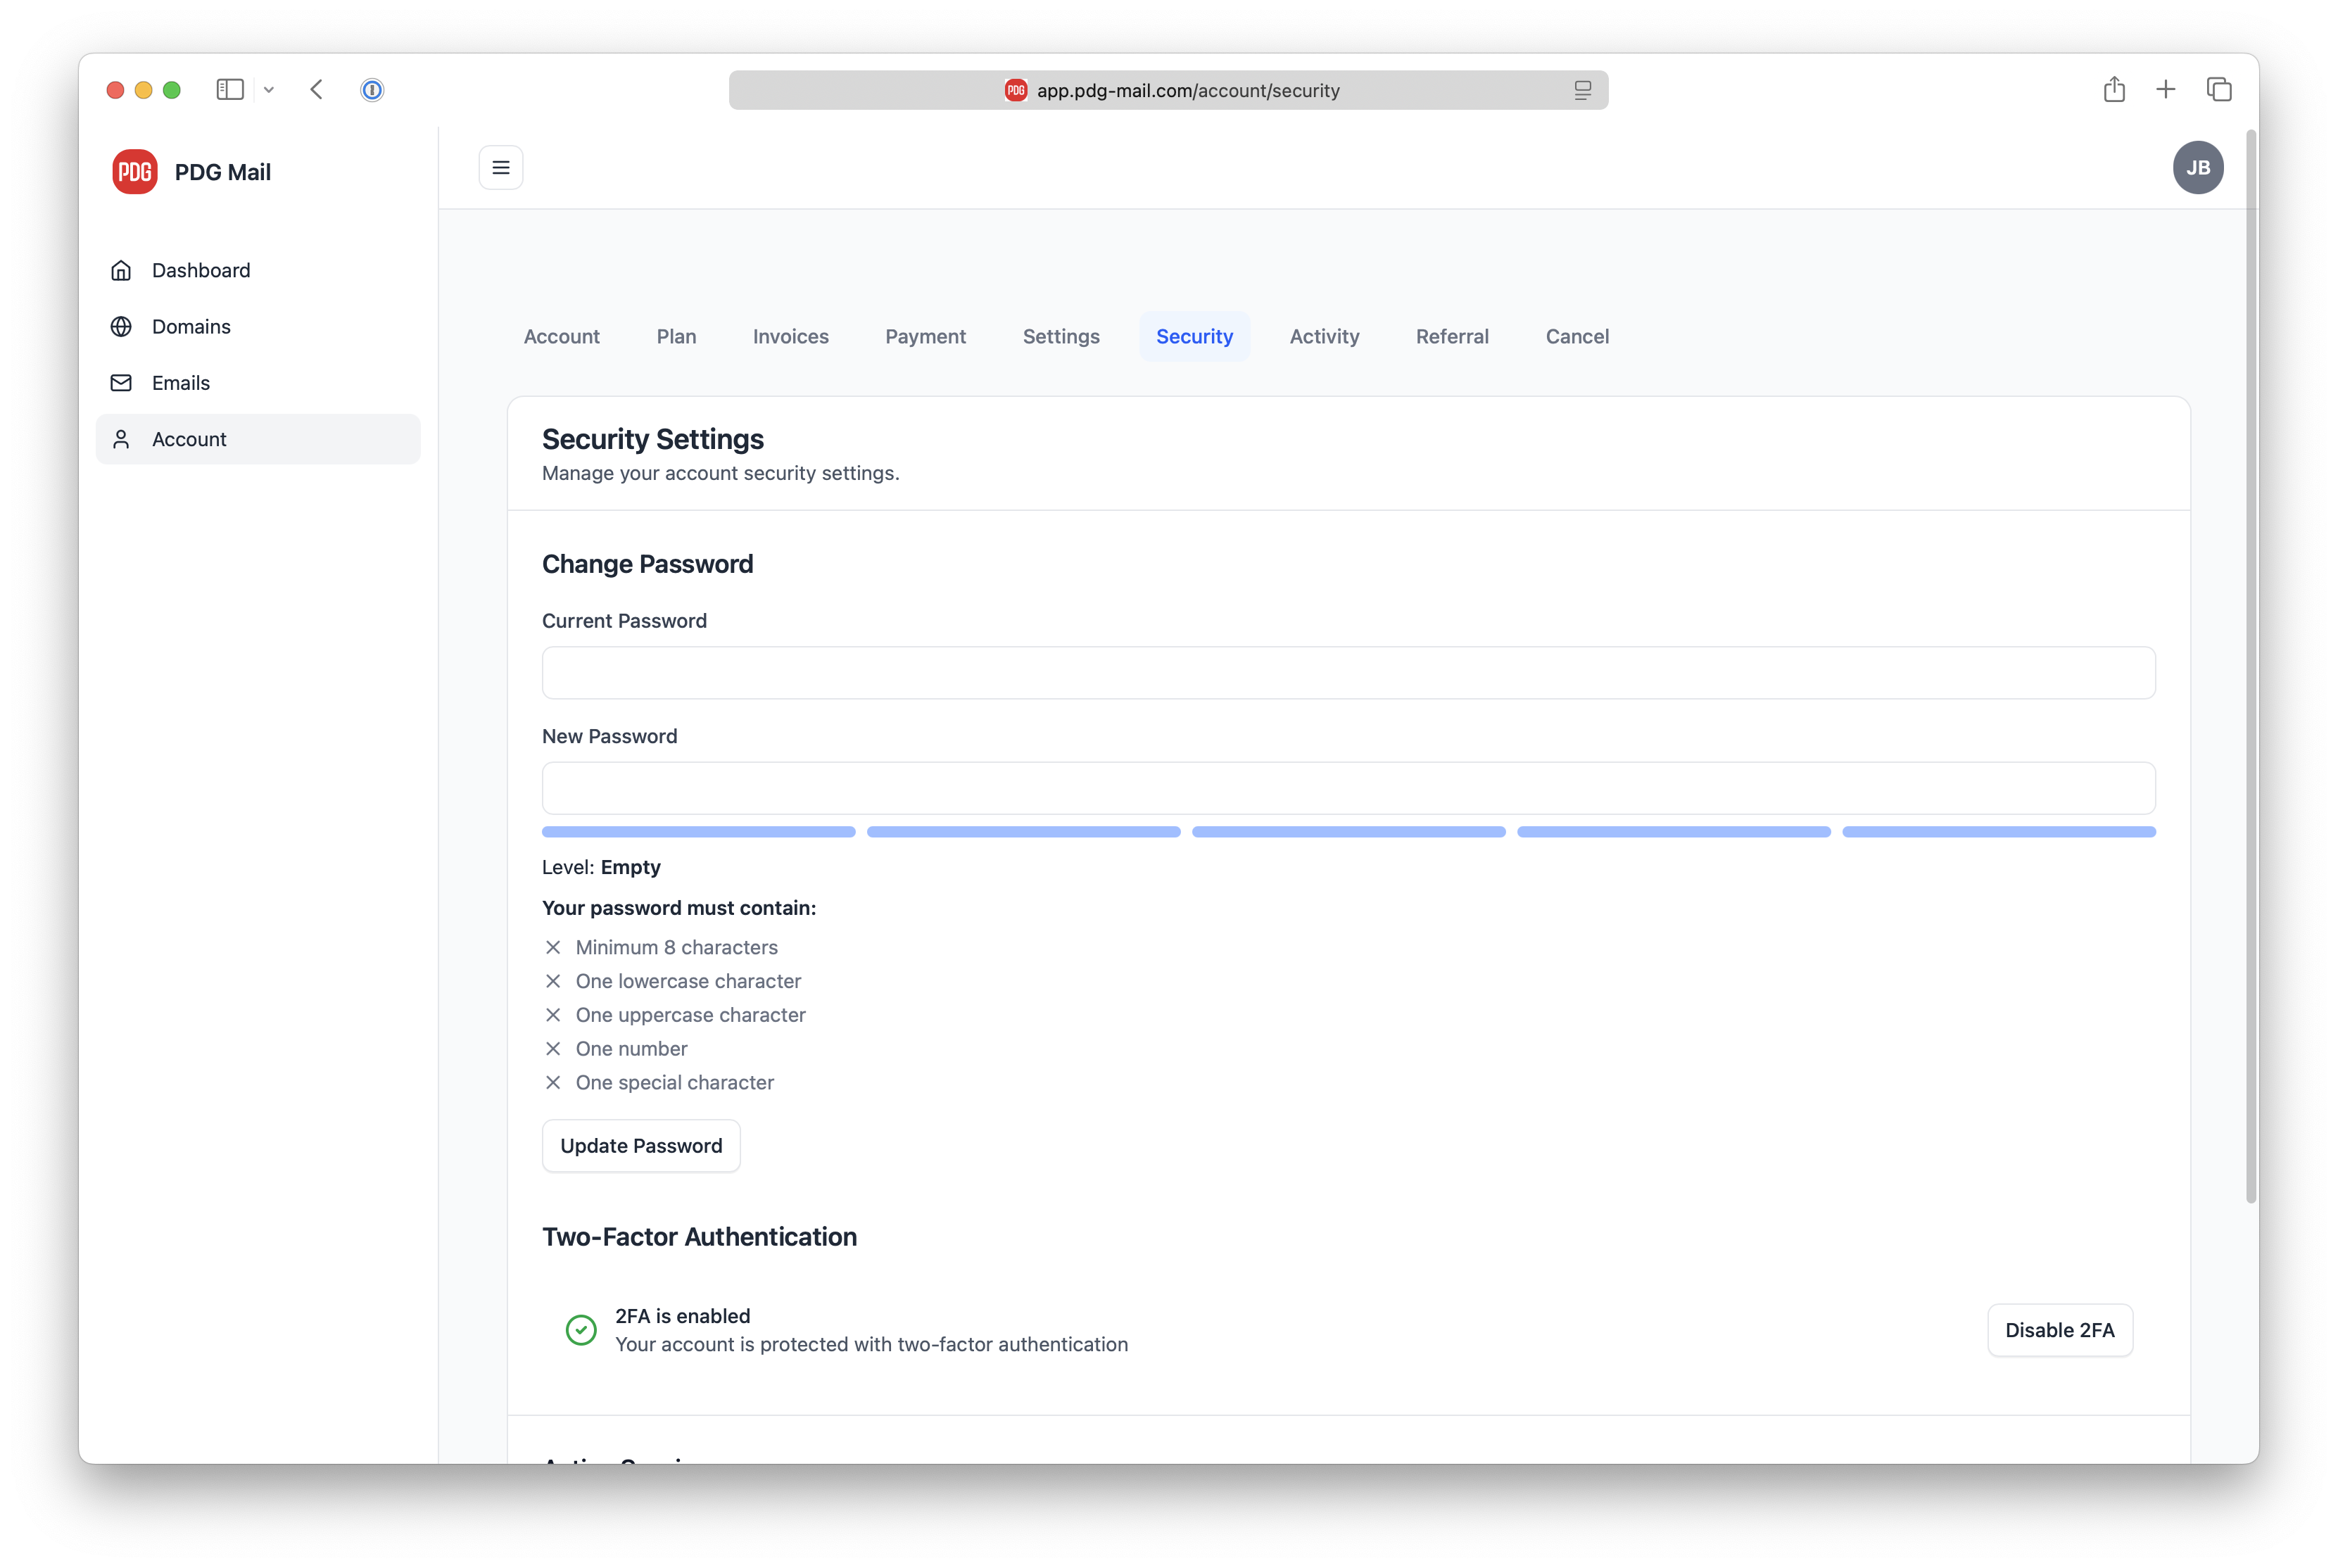Toggle the Safari sidebar icon

pos(230,89)
